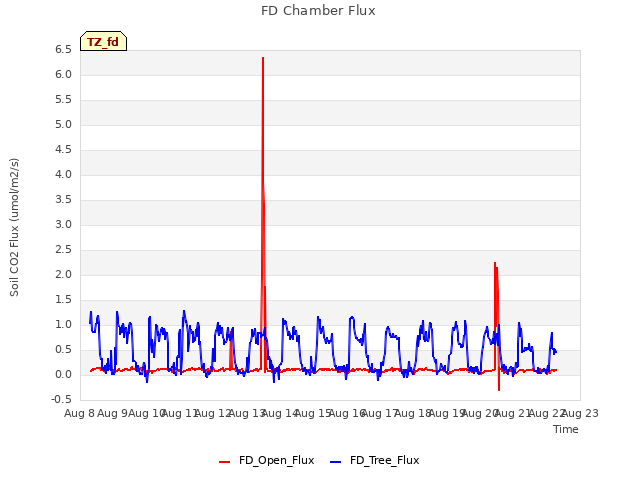Click the blue FD_Tree_Flux legend swatch
Screen dimensions: 640x480
[335, 462]
